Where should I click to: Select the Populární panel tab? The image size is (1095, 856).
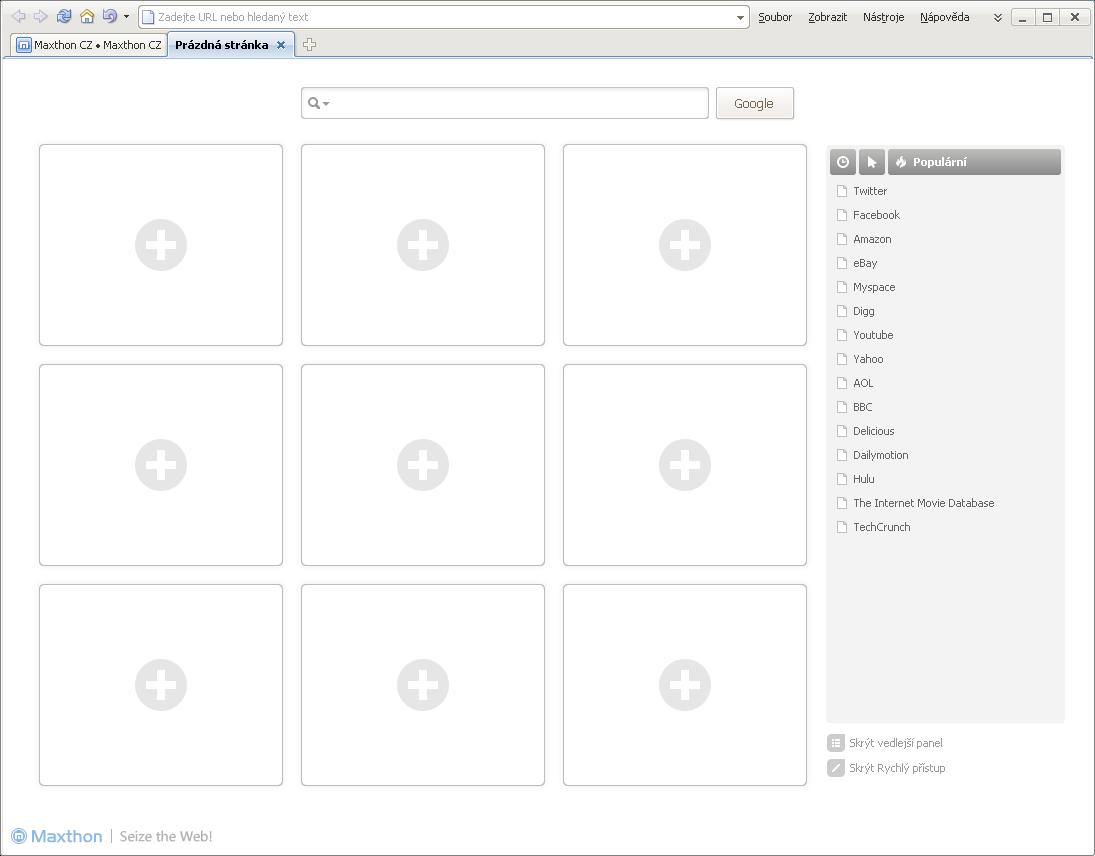tap(937, 161)
